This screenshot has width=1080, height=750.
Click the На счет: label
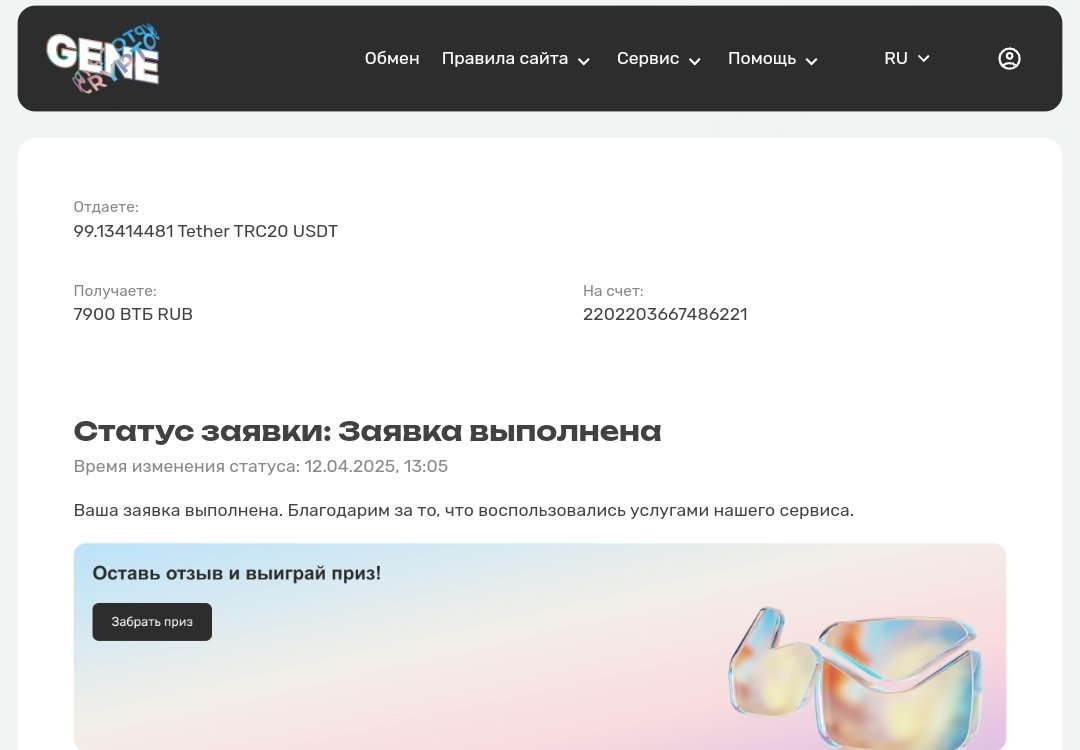point(613,291)
